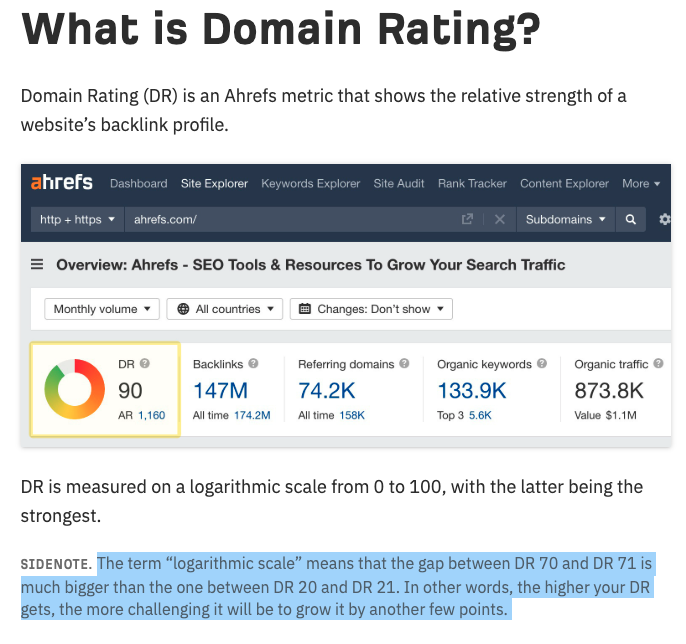Open URL in new tab icon
The height and width of the screenshot is (644, 686).
pos(467,219)
